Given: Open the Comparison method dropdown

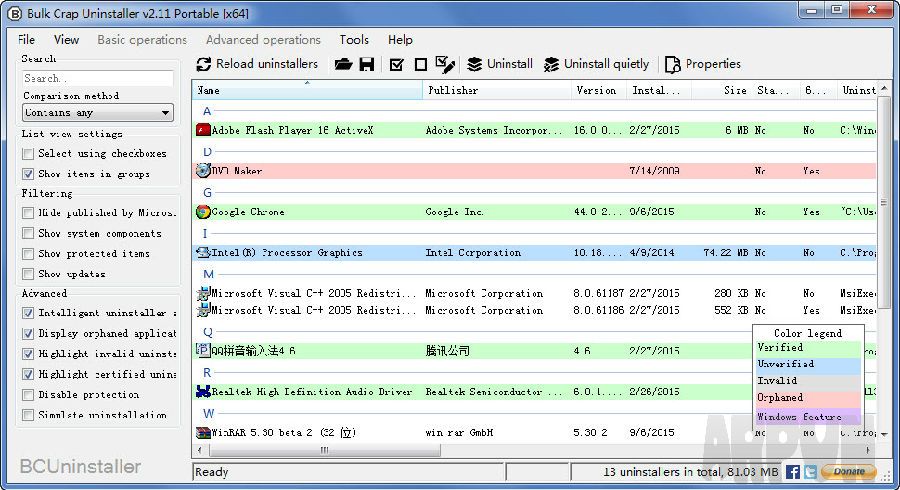Looking at the screenshot, I should point(98,113).
